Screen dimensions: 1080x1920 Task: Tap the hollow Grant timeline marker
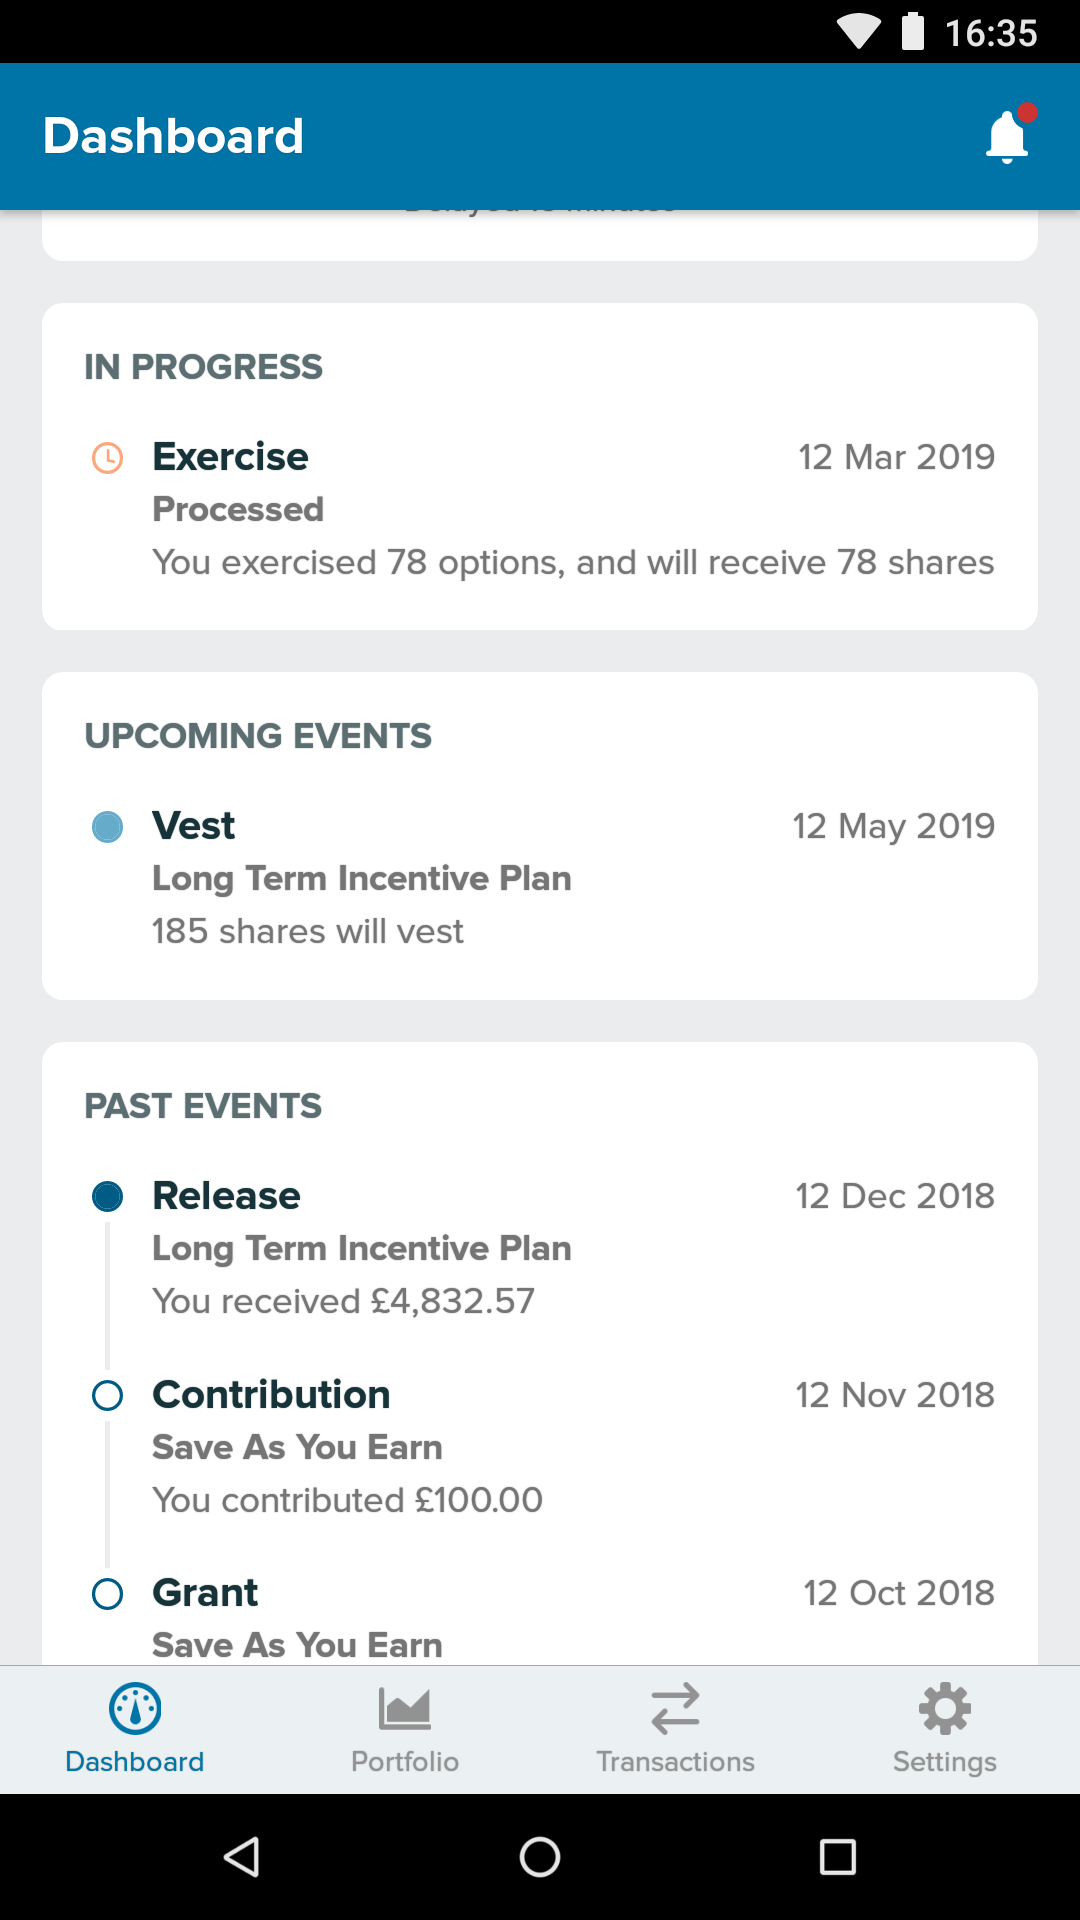pyautogui.click(x=107, y=1593)
